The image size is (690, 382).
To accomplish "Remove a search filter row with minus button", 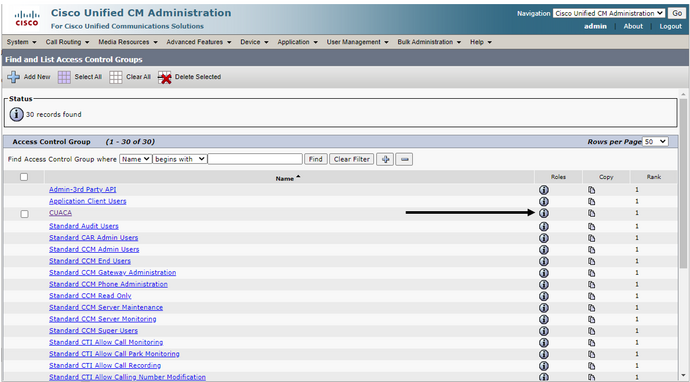I will click(x=404, y=159).
